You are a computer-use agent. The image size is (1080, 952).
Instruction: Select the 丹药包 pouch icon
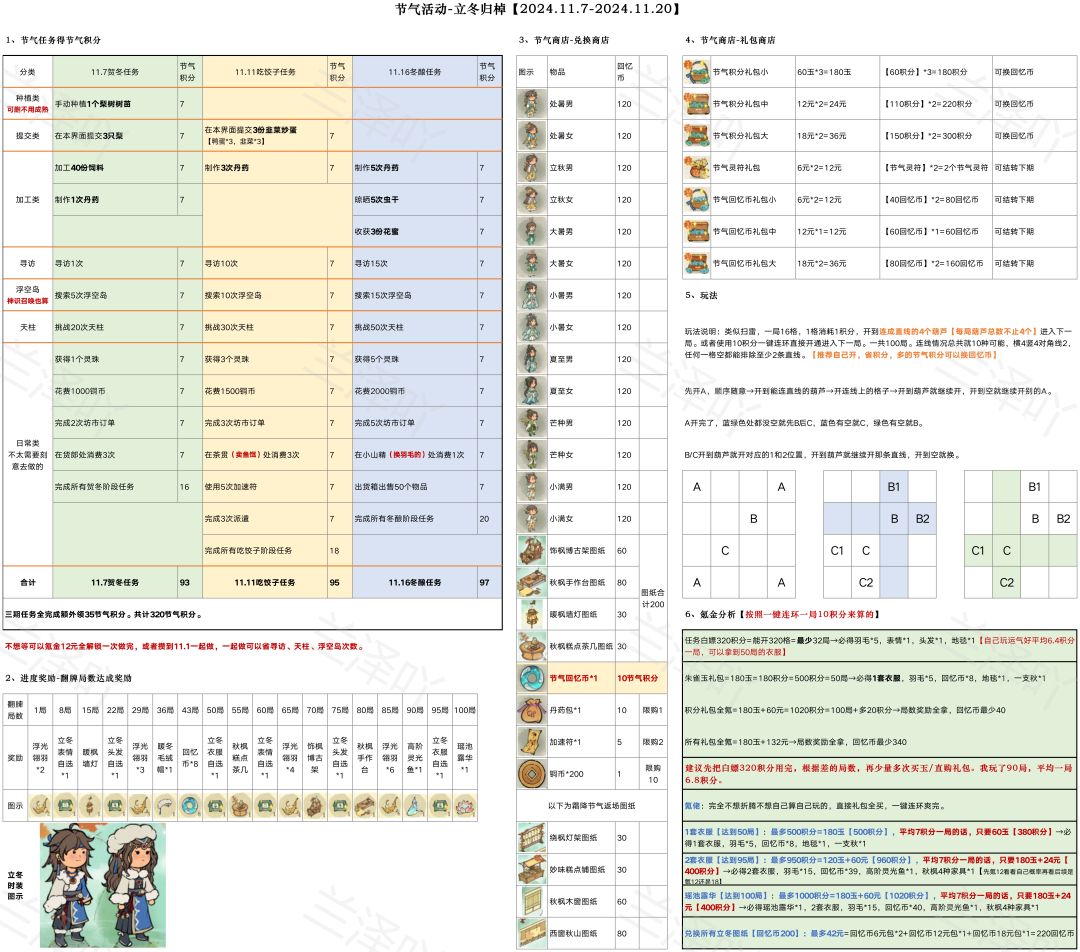(532, 710)
